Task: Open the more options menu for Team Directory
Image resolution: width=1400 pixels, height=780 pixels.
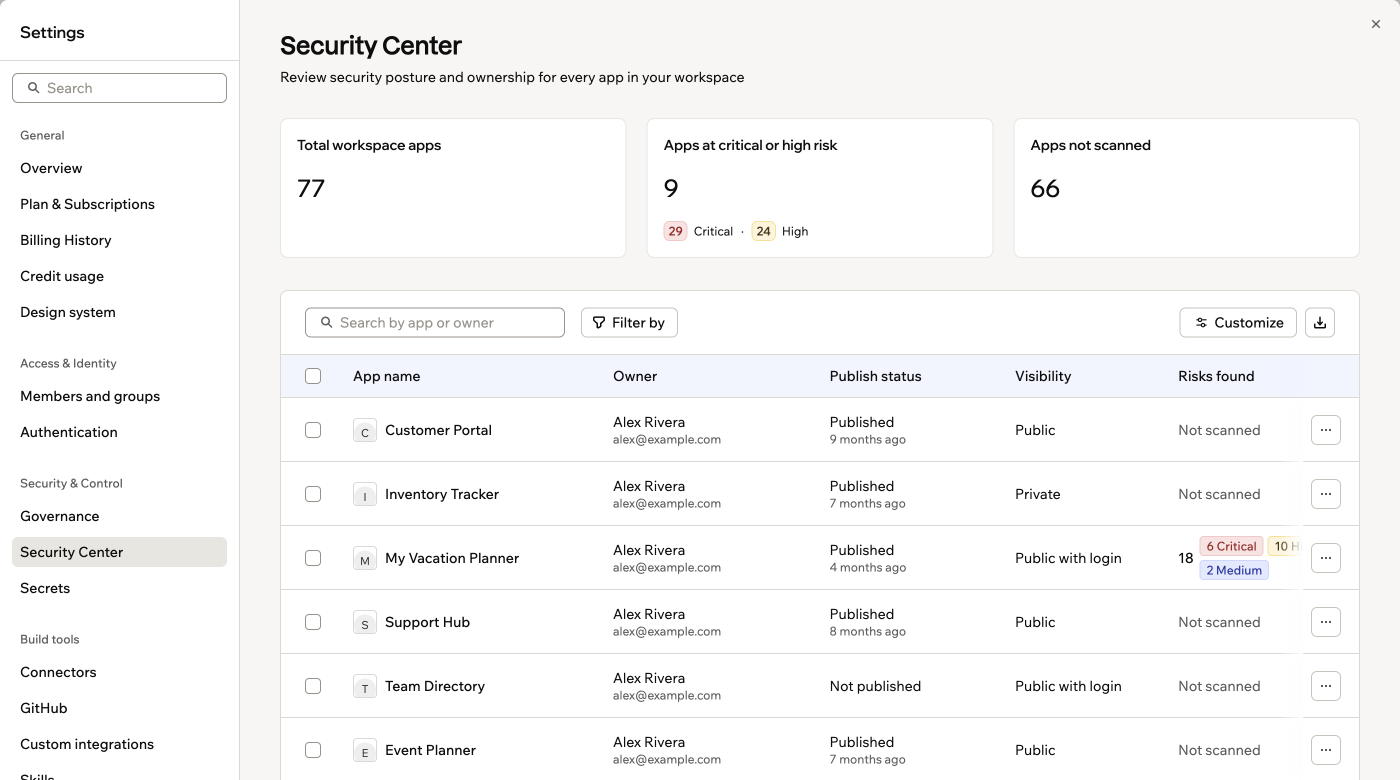Action: click(x=1326, y=686)
